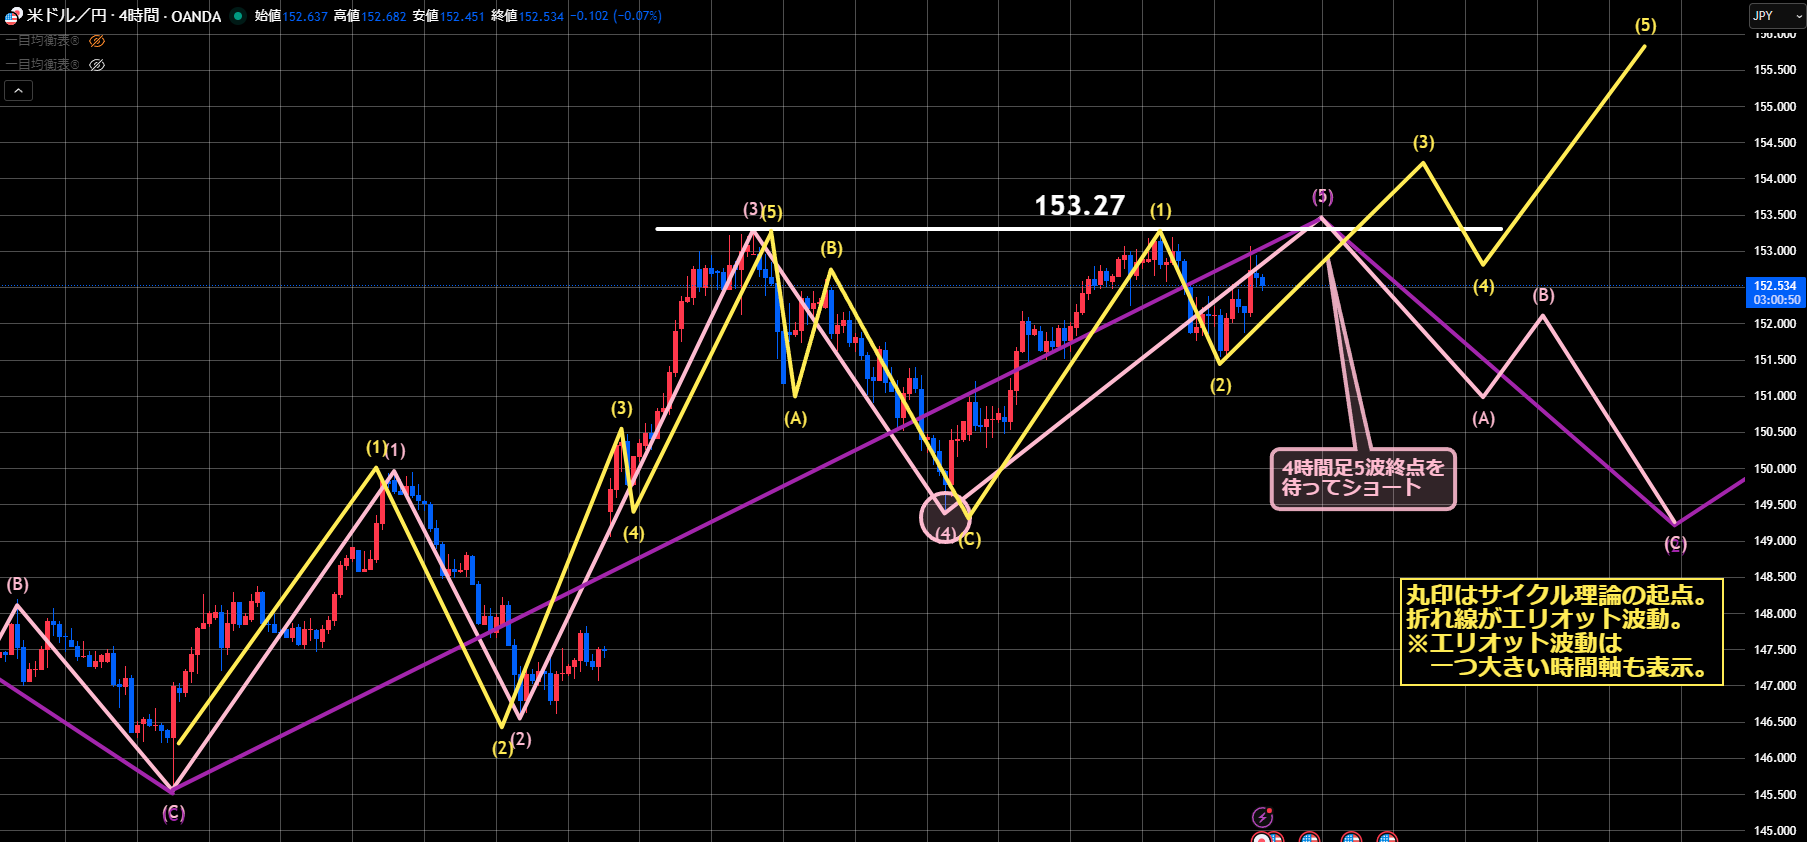Click the pink circle around wave (4)

[944, 517]
